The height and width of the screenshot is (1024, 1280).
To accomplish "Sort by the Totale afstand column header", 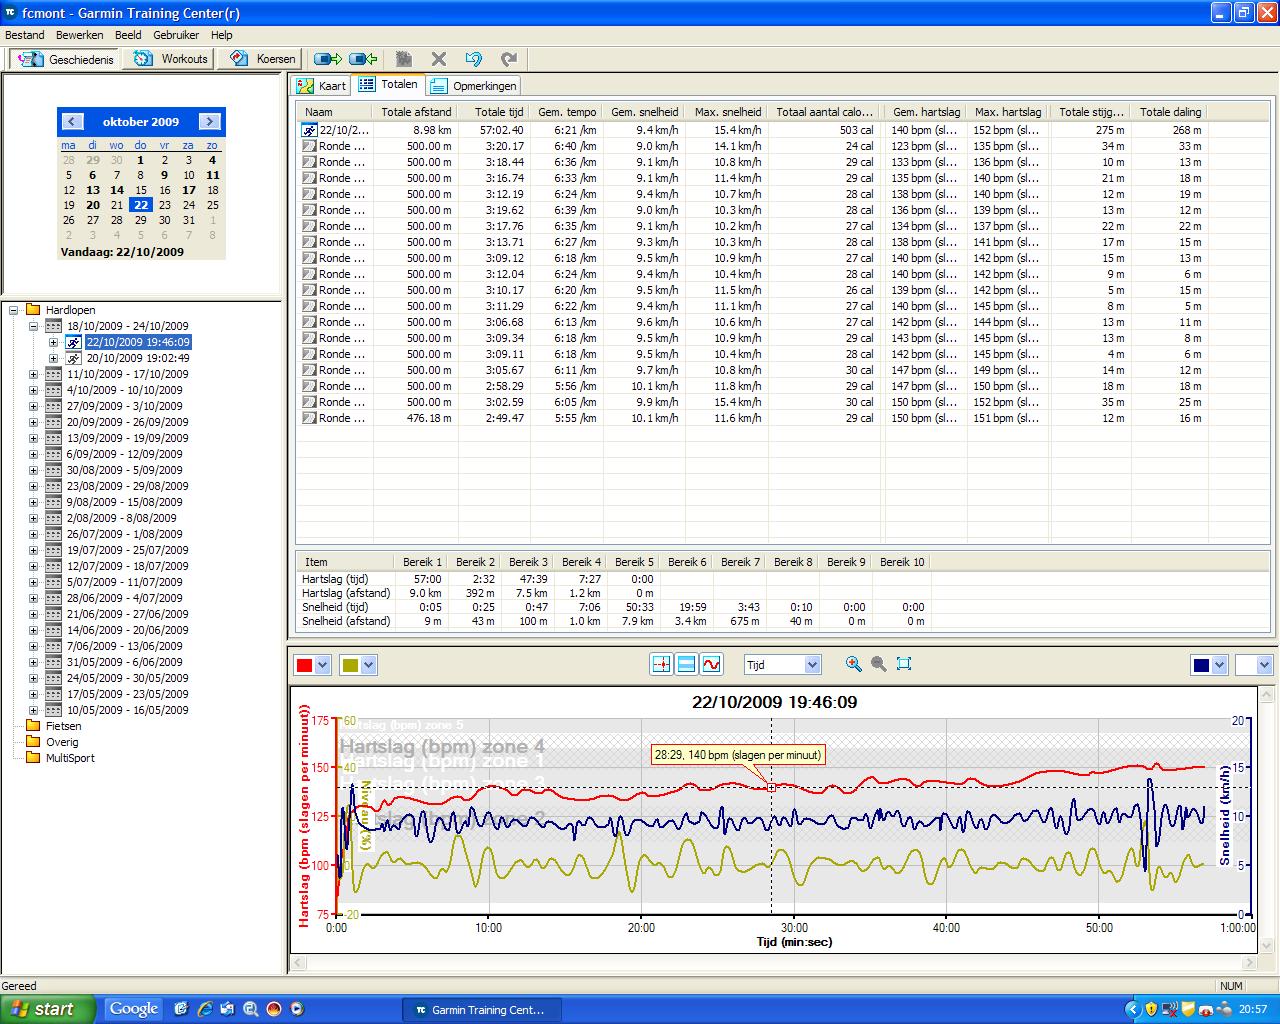I will 416,112.
